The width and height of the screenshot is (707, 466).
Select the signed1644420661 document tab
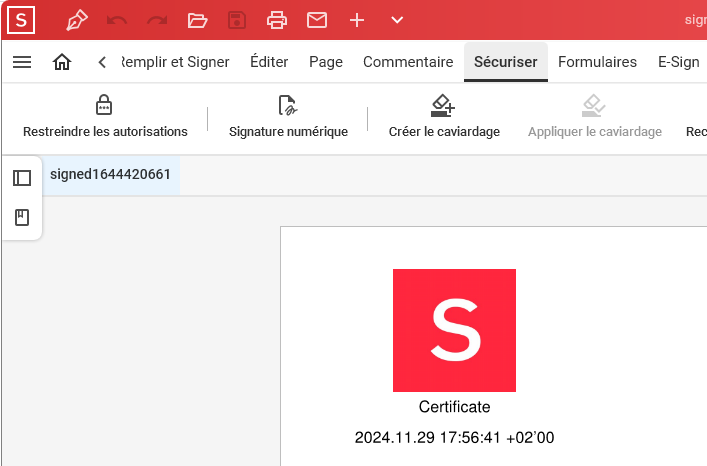(110, 174)
